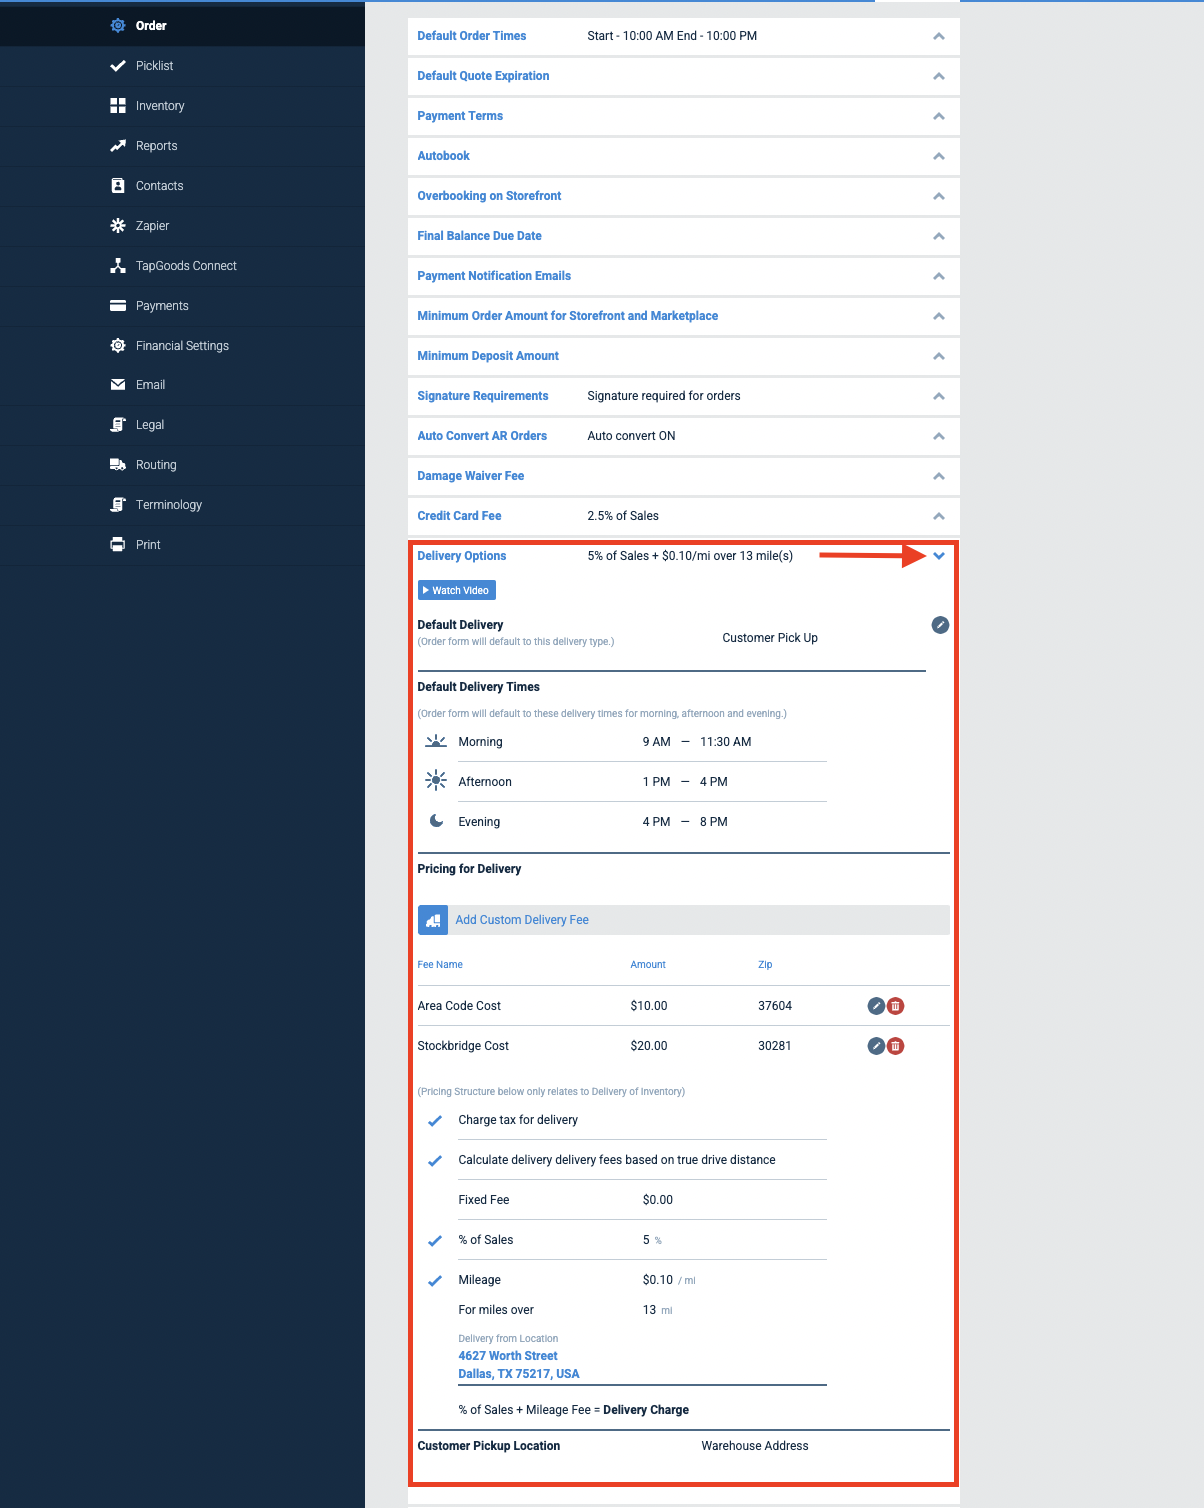Viewport: 1204px width, 1508px height.
Task: Click the chart icon beside Add Custom Delivery Fee
Action: point(432,919)
